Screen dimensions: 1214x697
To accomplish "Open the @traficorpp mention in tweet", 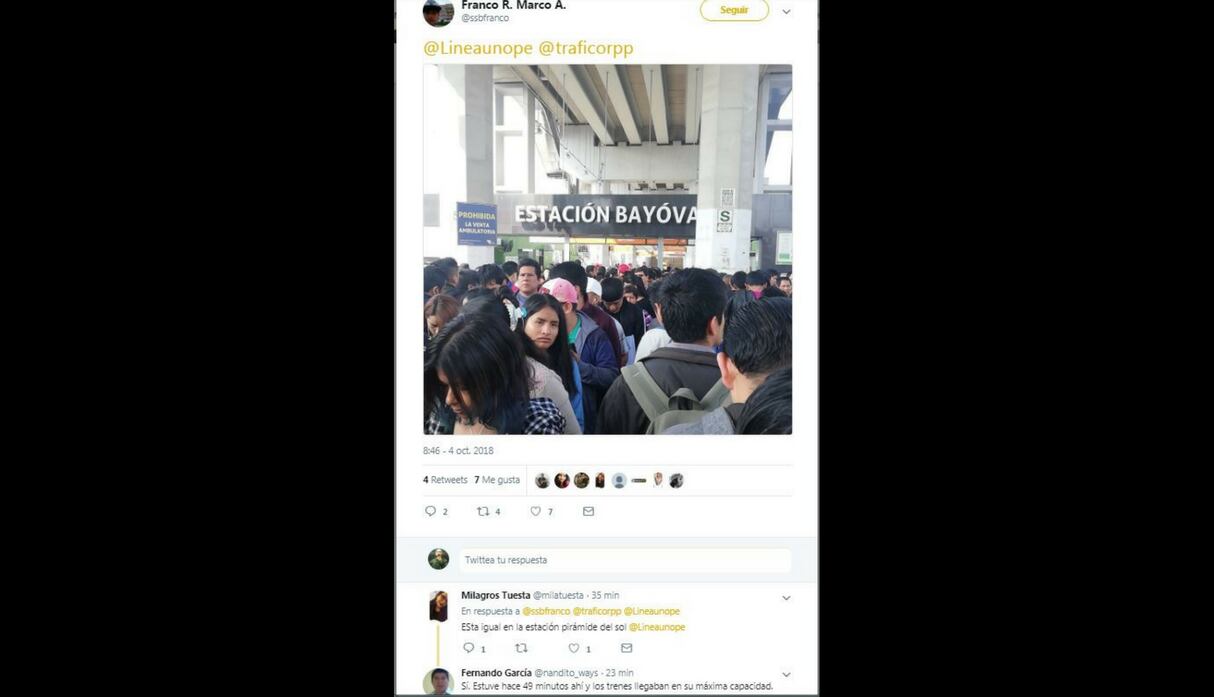I will [x=586, y=48].
